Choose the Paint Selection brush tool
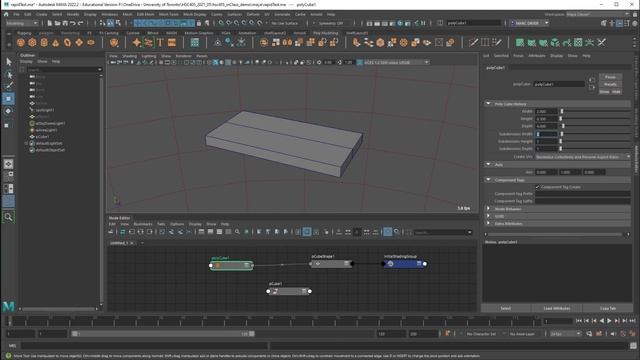This screenshot has width=640, height=360. click(9, 86)
